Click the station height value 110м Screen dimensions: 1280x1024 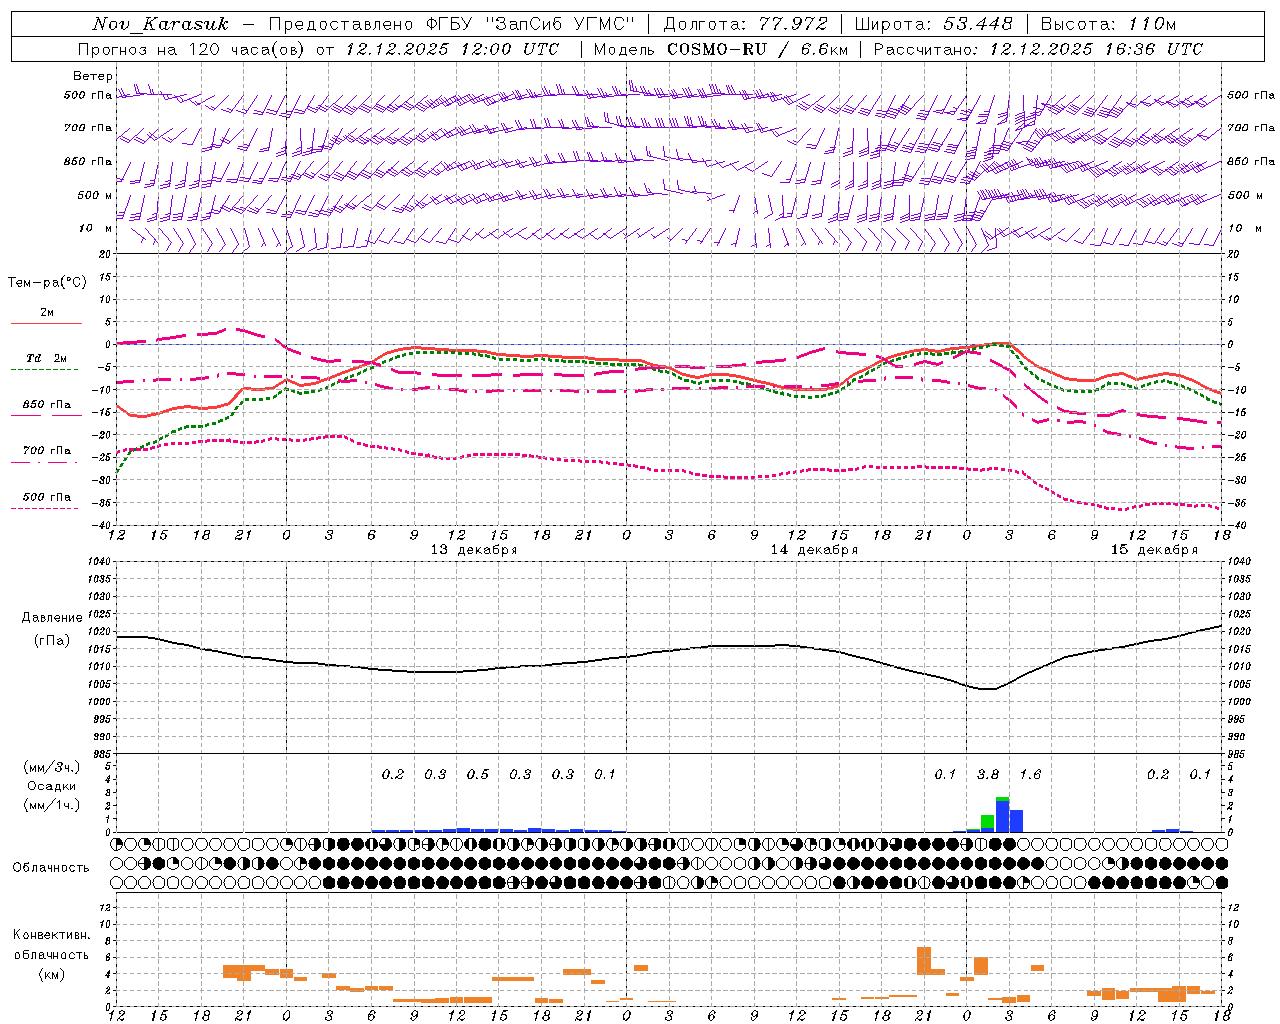coord(1151,24)
